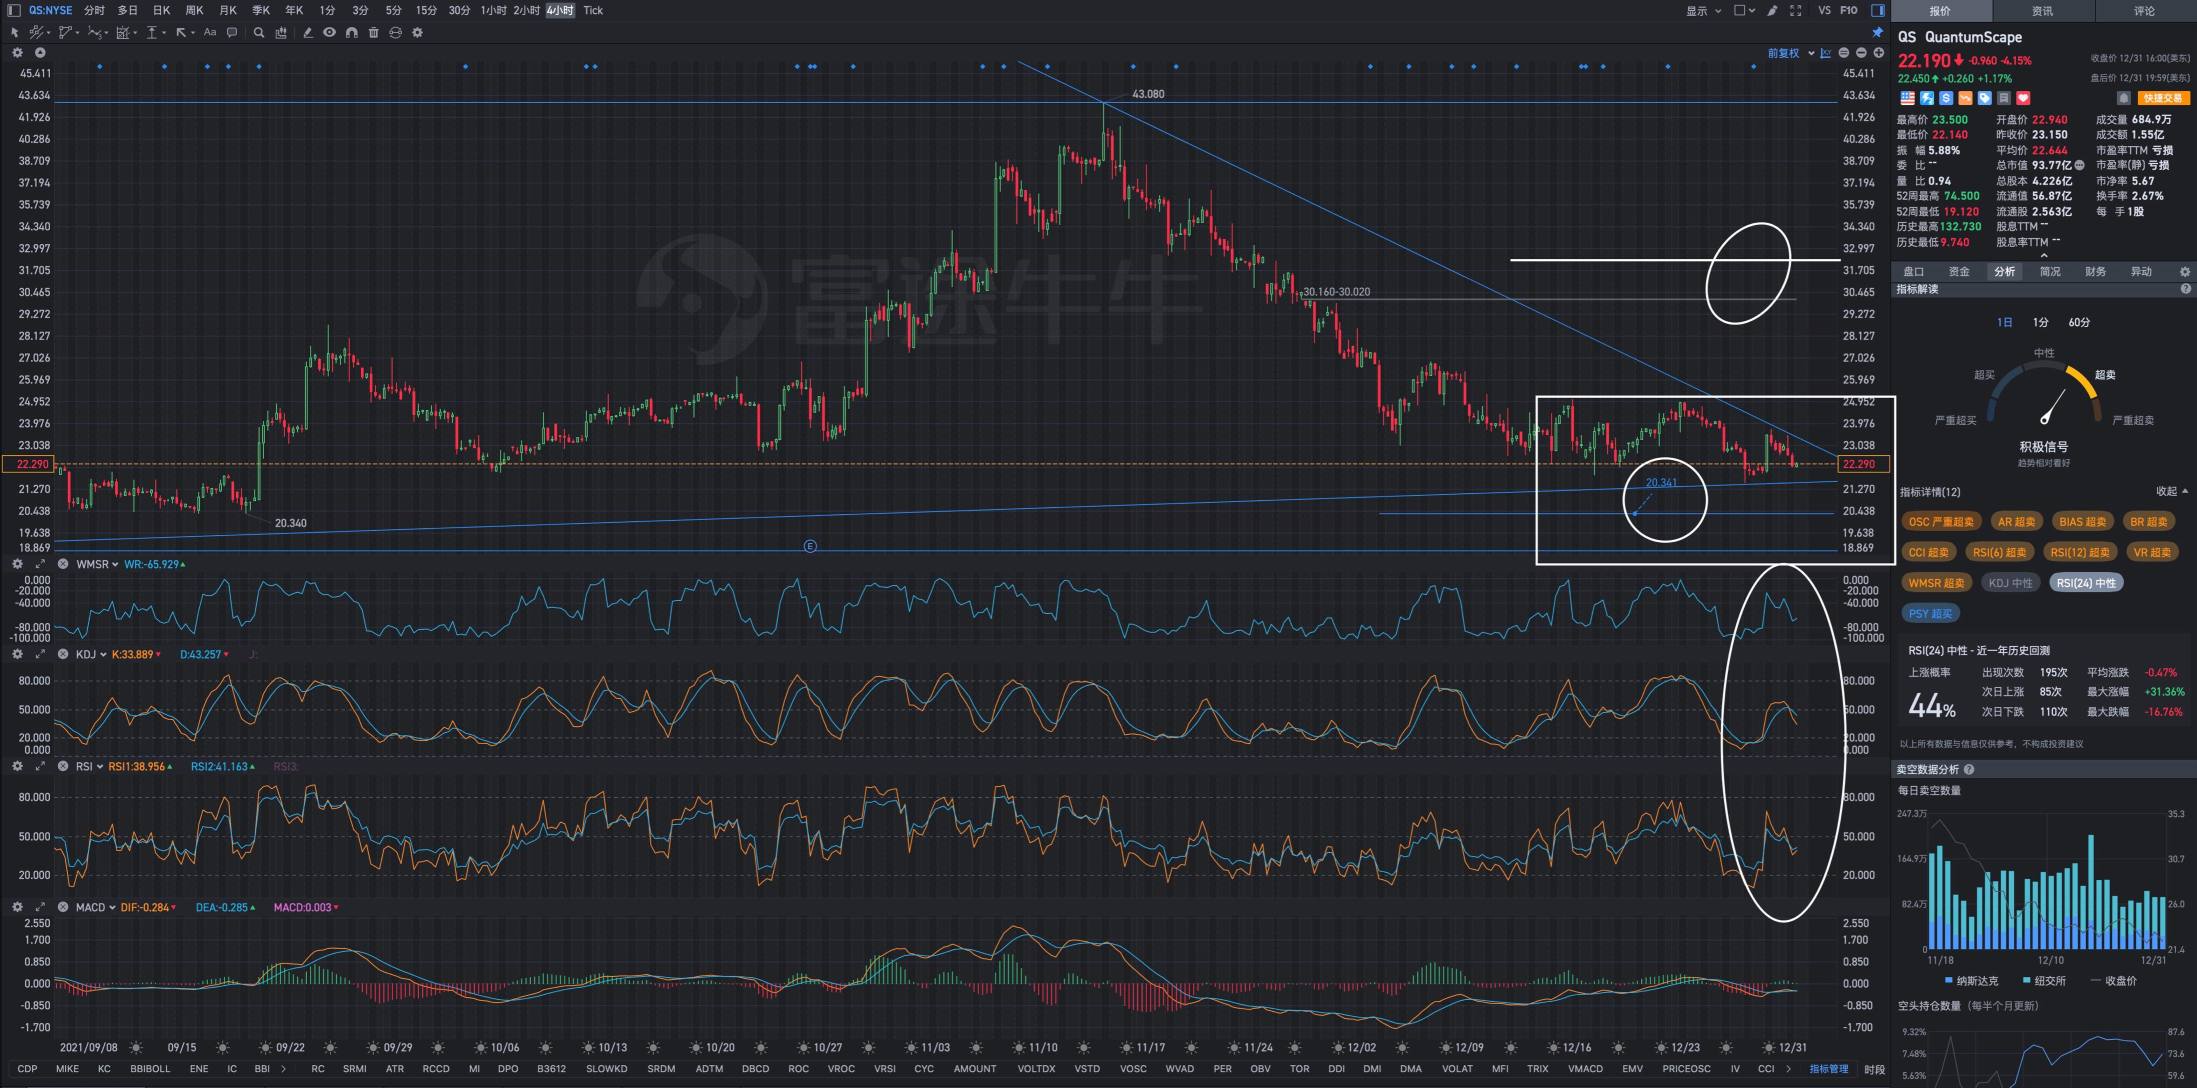Add MIKE indicator from bottom bar
Screen dimensions: 2197x1088
coord(67,1069)
